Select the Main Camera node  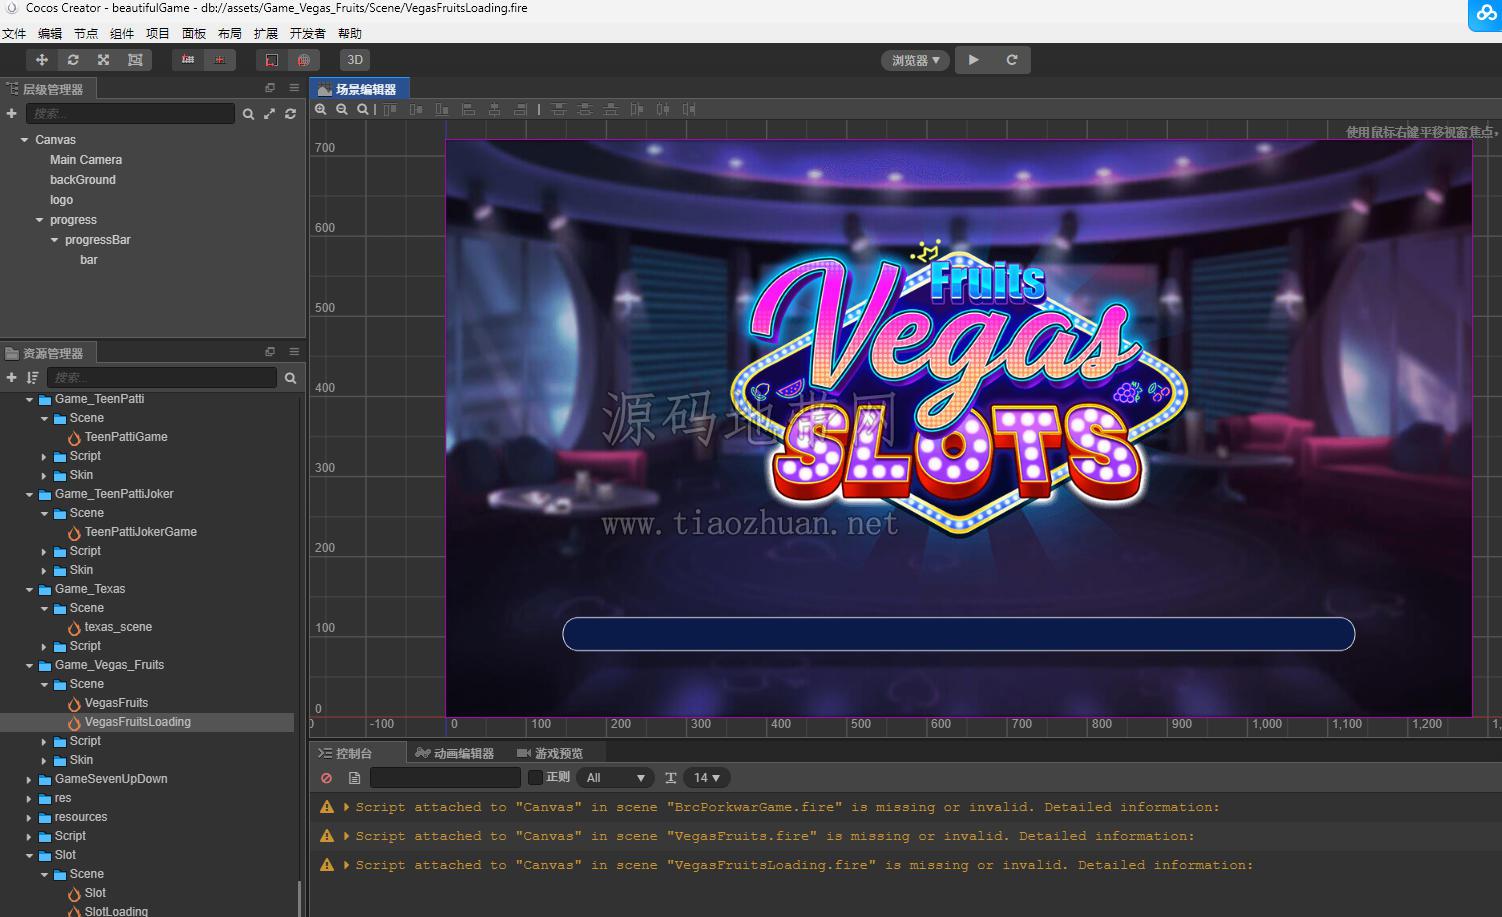click(86, 160)
